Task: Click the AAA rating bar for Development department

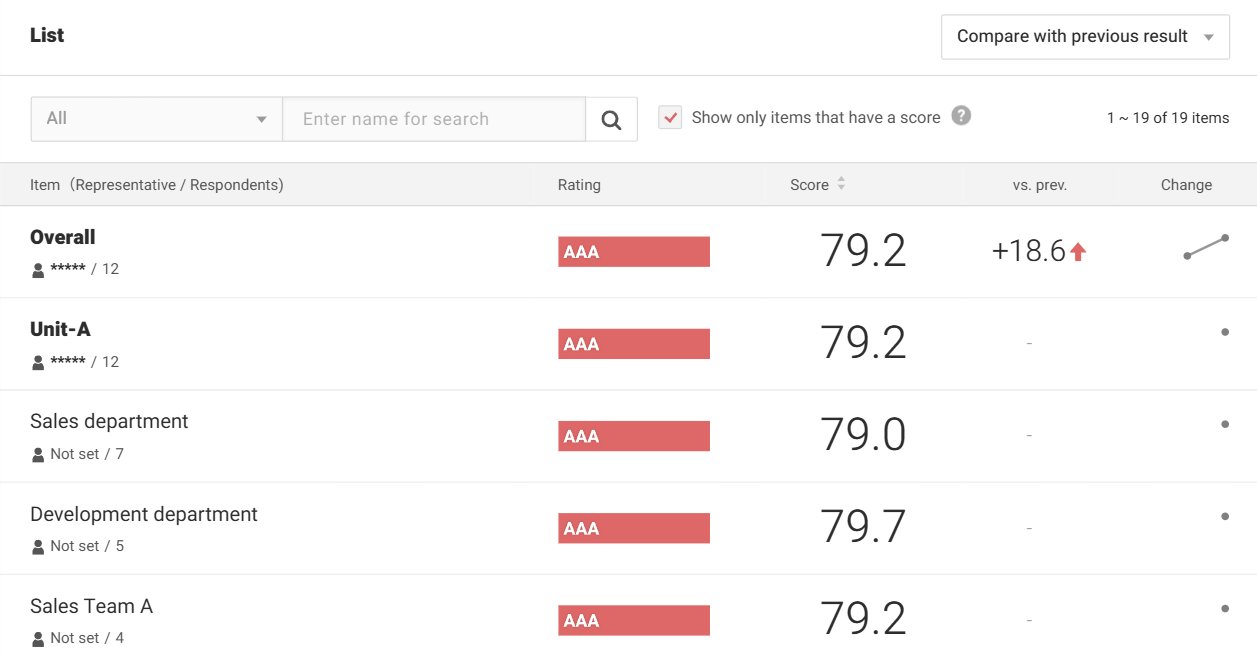Action: pos(634,529)
